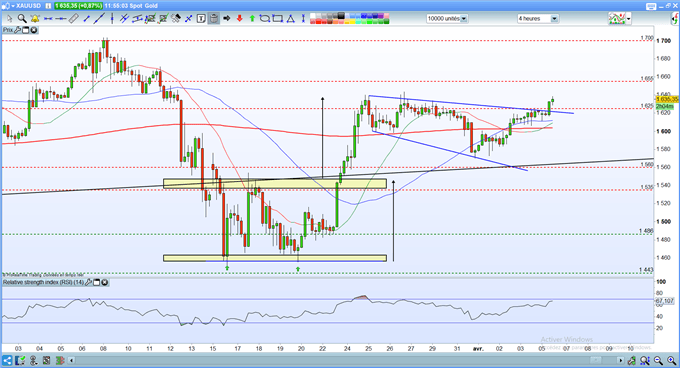Viewport: 680px width, 368px height.
Task: Toggle the side panel arrow at right edge
Action: [675, 19]
